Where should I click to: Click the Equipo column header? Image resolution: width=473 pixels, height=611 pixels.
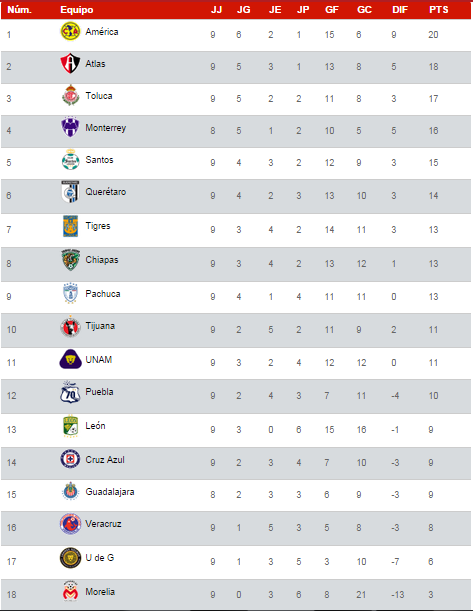pos(77,10)
